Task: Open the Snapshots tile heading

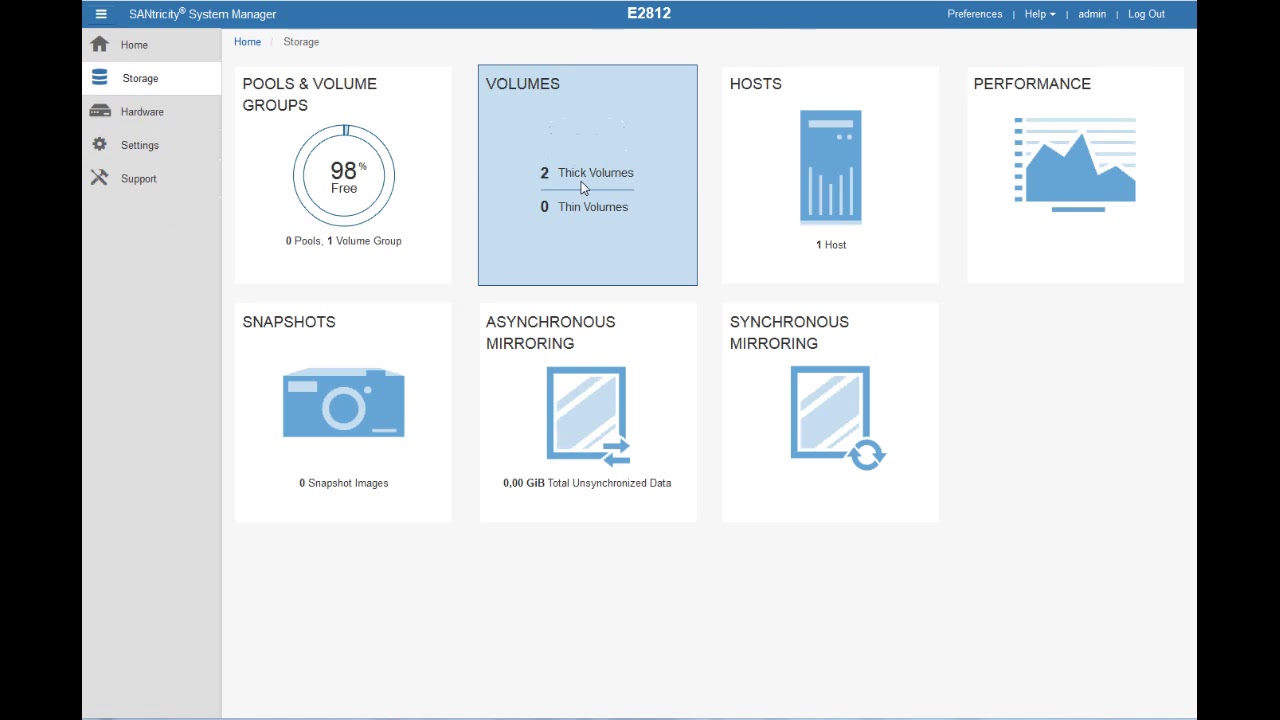Action: pos(289,322)
